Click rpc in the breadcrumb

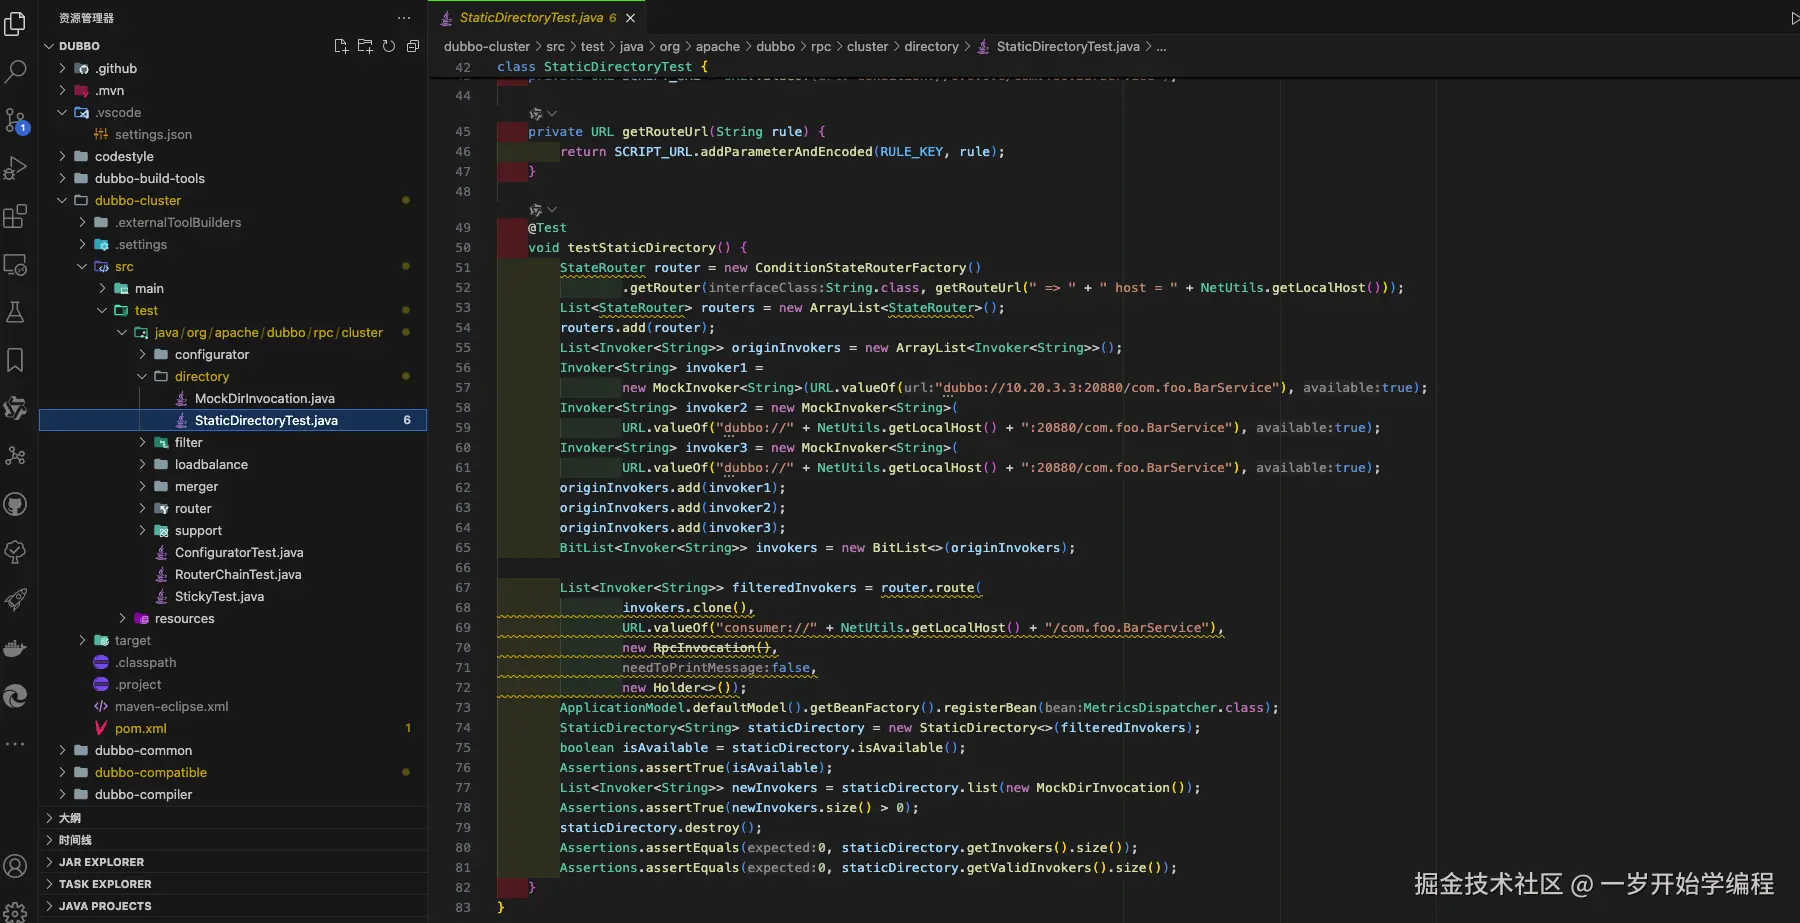click(x=821, y=46)
